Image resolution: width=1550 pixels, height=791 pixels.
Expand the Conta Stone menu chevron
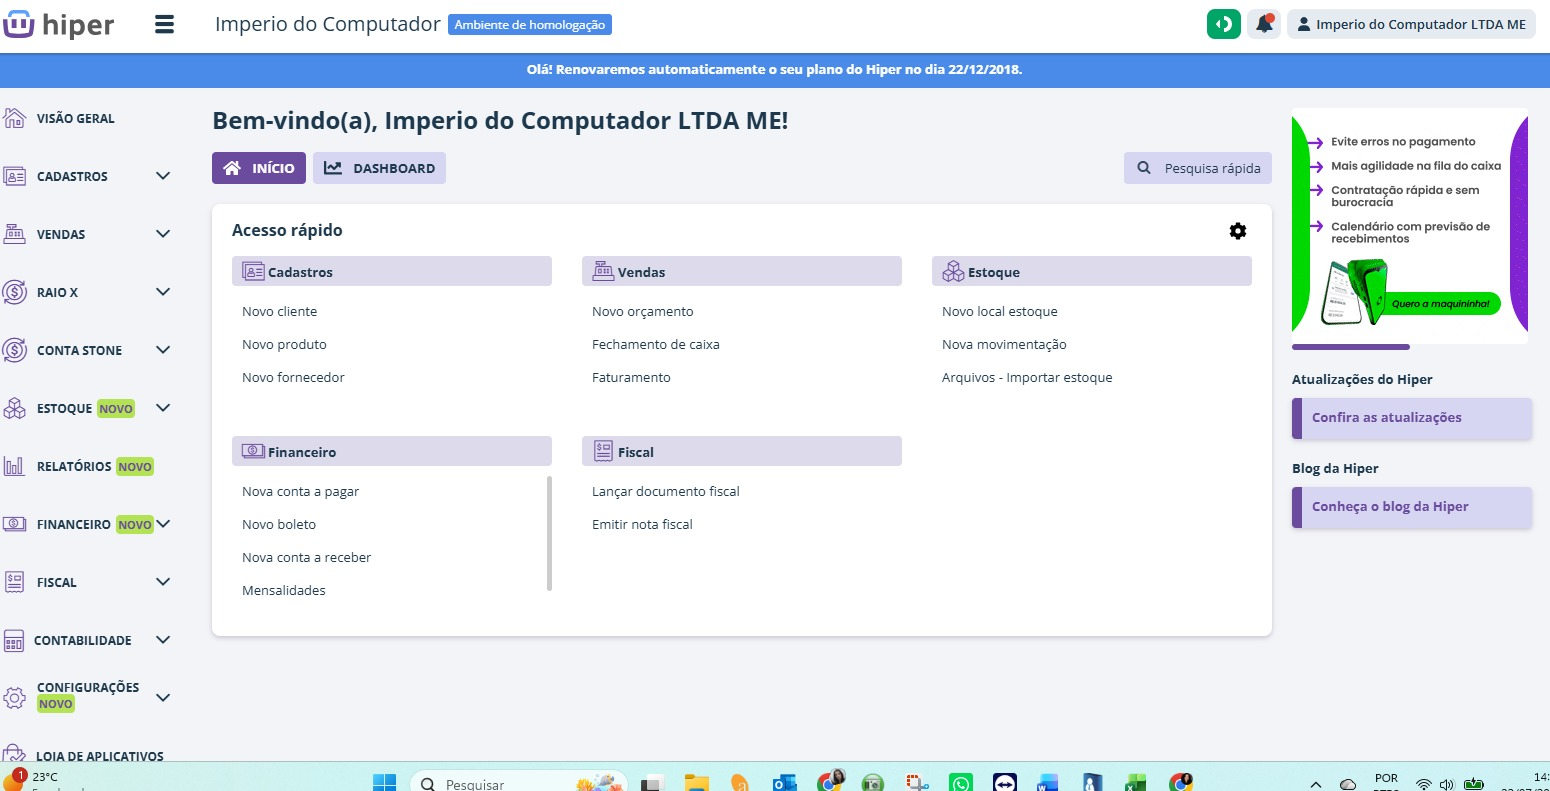coord(163,350)
